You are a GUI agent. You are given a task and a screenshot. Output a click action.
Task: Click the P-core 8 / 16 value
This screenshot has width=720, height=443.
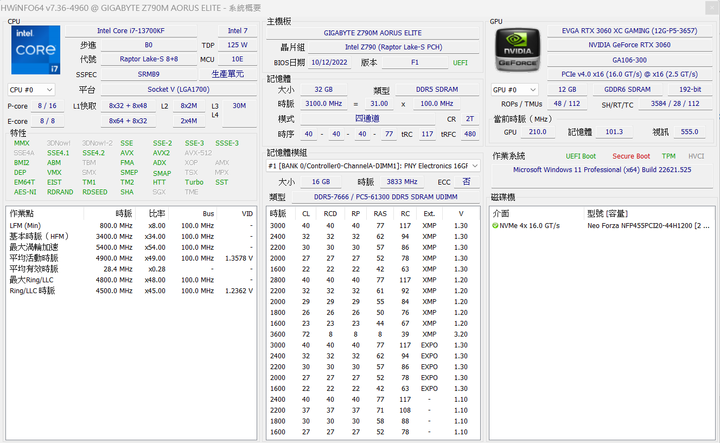pyautogui.click(x=47, y=106)
